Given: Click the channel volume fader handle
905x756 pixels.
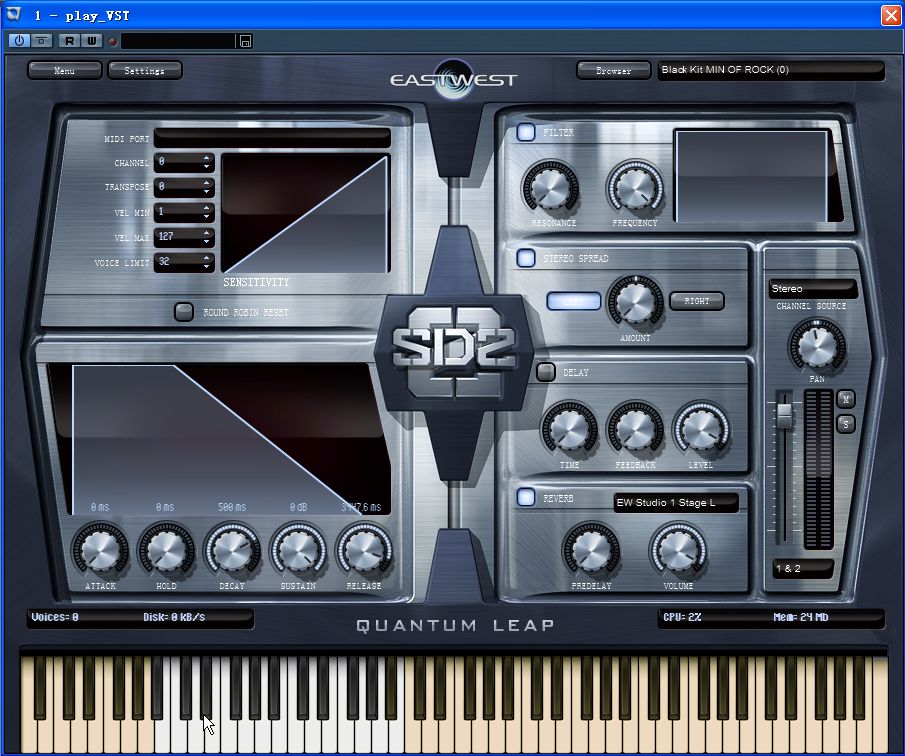Looking at the screenshot, I should tap(784, 415).
